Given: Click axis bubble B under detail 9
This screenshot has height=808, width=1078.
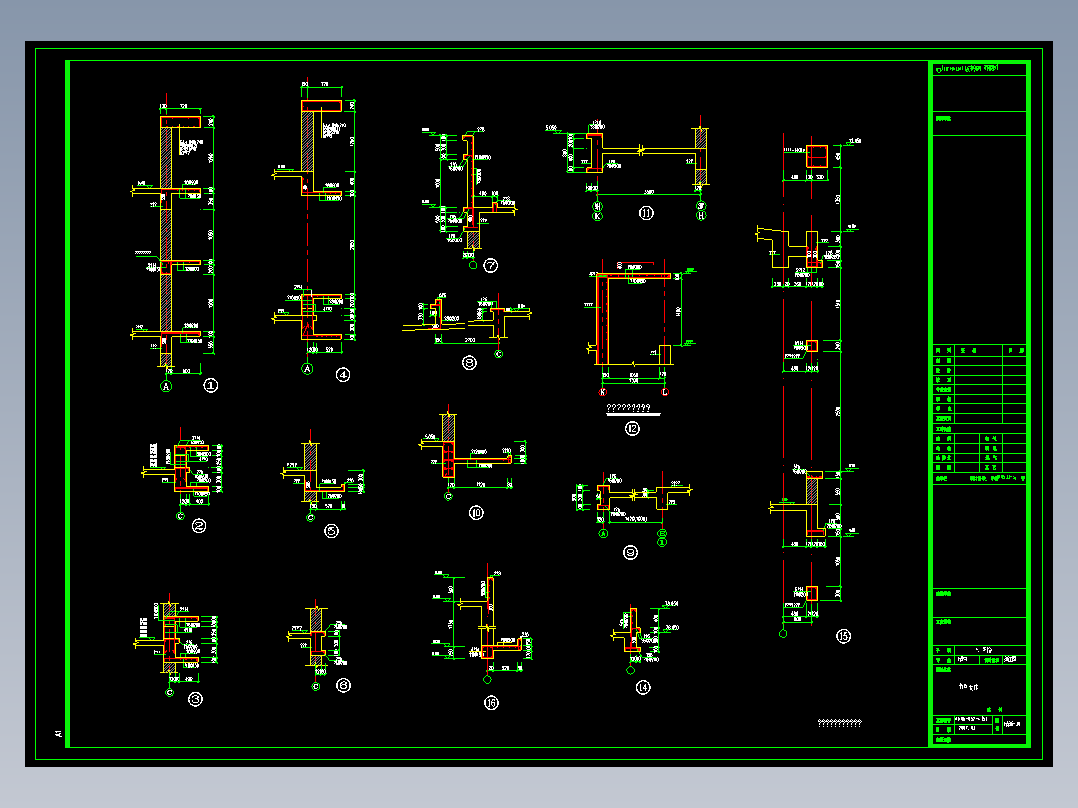Looking at the screenshot, I should pyautogui.click(x=662, y=533).
